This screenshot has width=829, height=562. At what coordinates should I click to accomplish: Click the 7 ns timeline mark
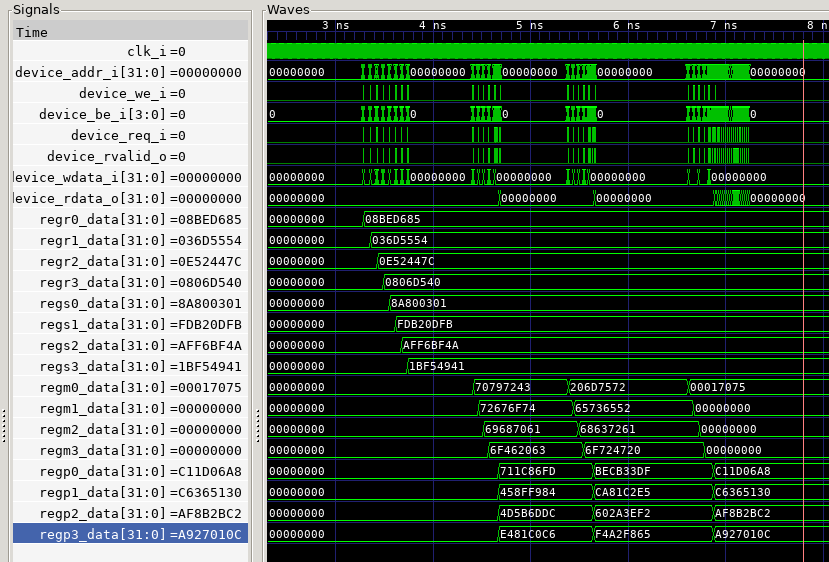725,25
